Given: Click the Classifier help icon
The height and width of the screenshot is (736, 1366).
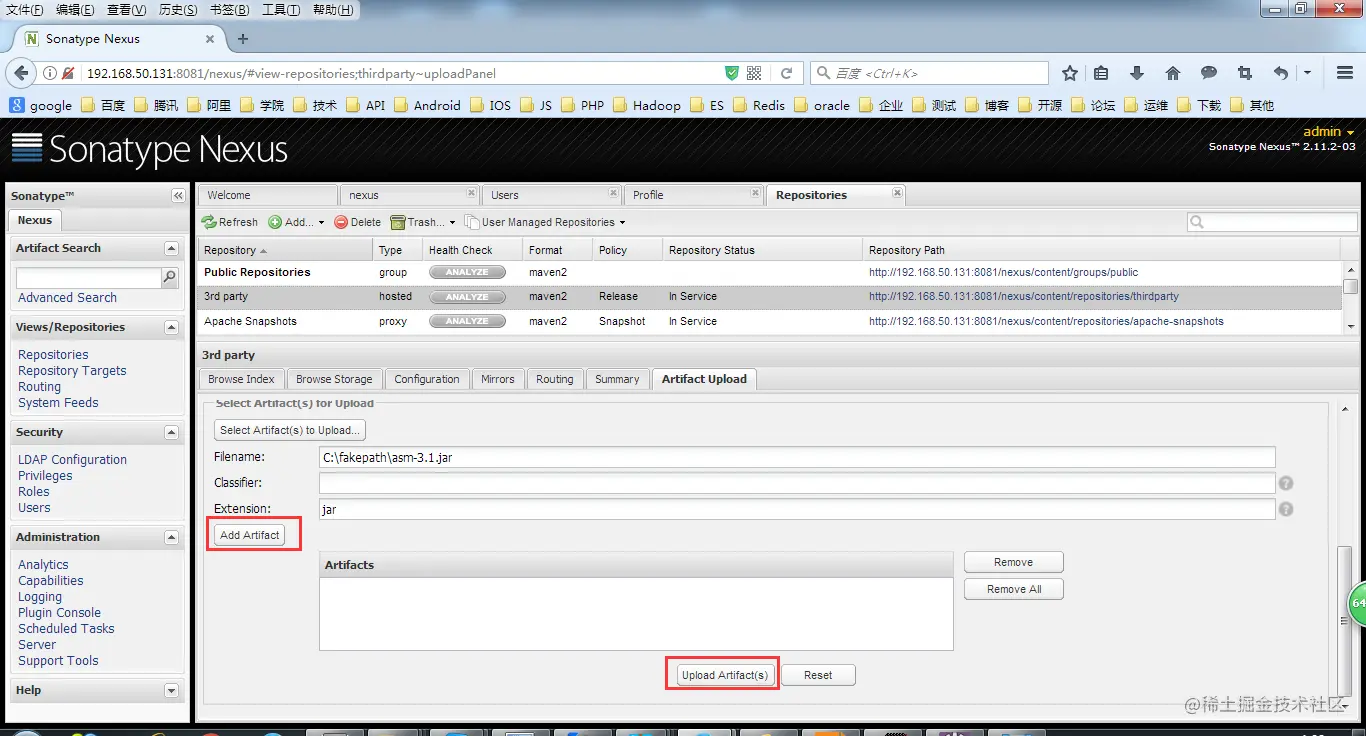Looking at the screenshot, I should 1286,483.
